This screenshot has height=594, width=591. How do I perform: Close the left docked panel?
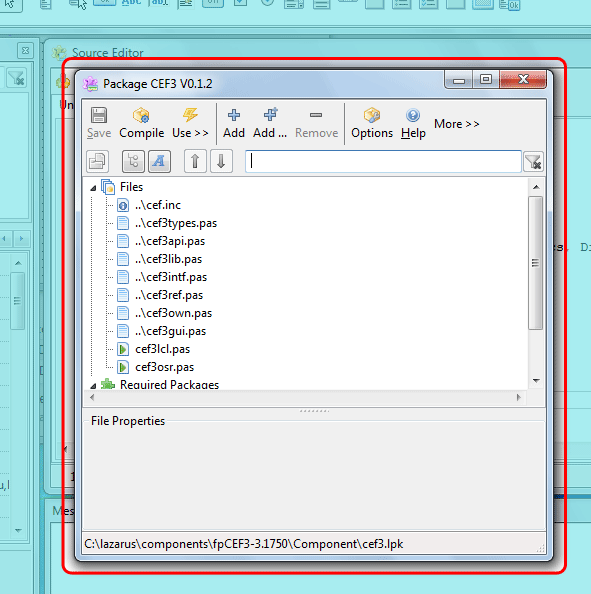[x=25, y=50]
